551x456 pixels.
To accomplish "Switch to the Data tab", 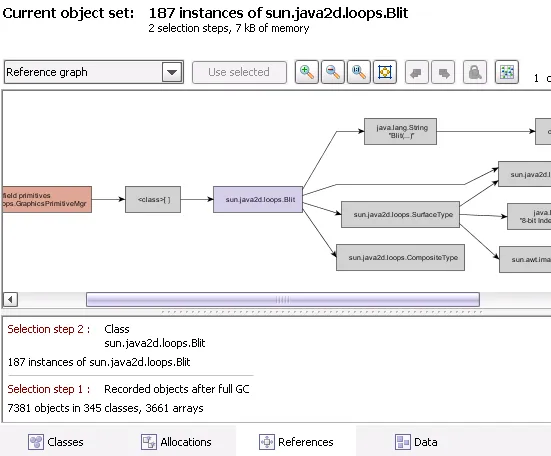I will pyautogui.click(x=416, y=442).
